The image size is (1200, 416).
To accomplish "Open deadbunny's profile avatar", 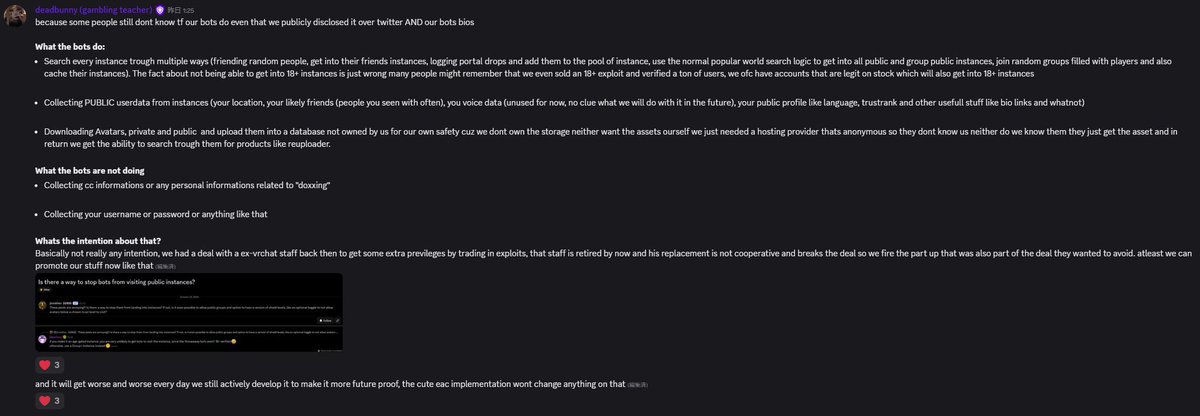I will (16, 14).
